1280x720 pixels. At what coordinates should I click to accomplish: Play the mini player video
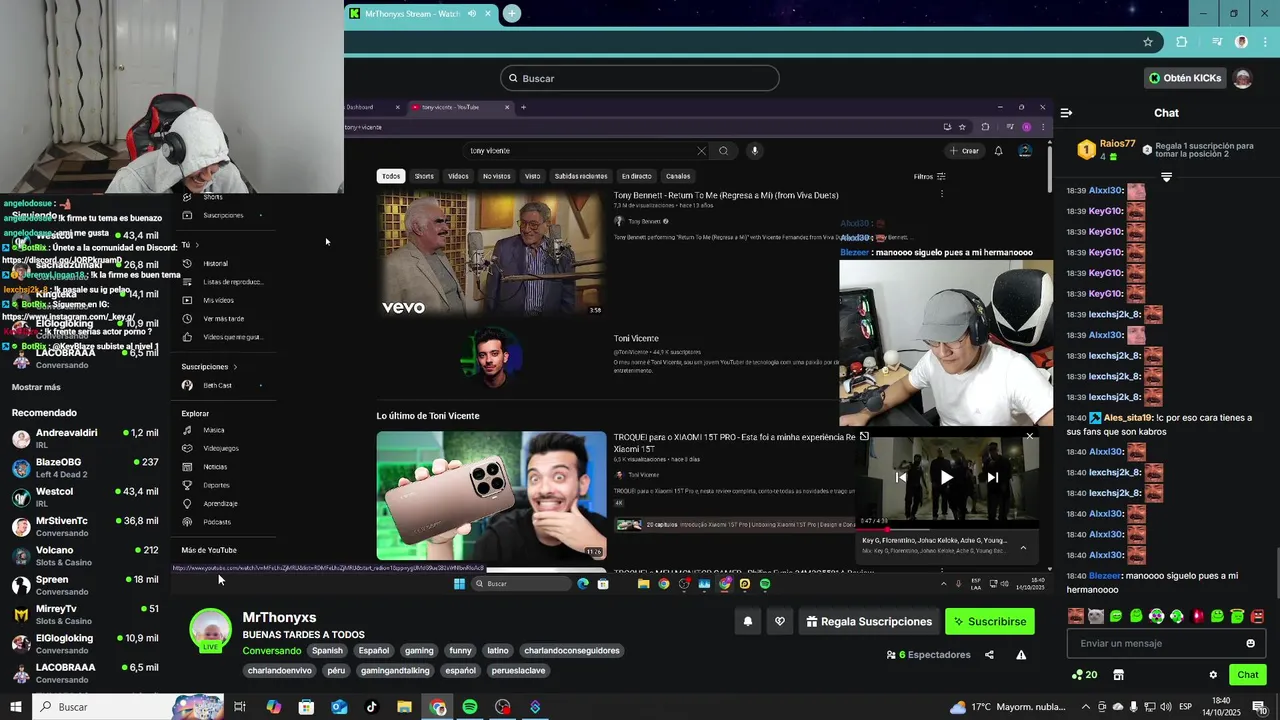pos(946,477)
